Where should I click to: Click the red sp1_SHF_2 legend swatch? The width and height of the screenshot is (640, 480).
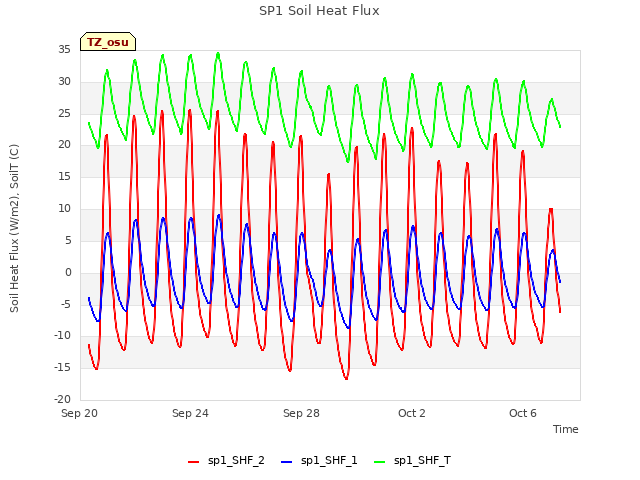coord(193,462)
